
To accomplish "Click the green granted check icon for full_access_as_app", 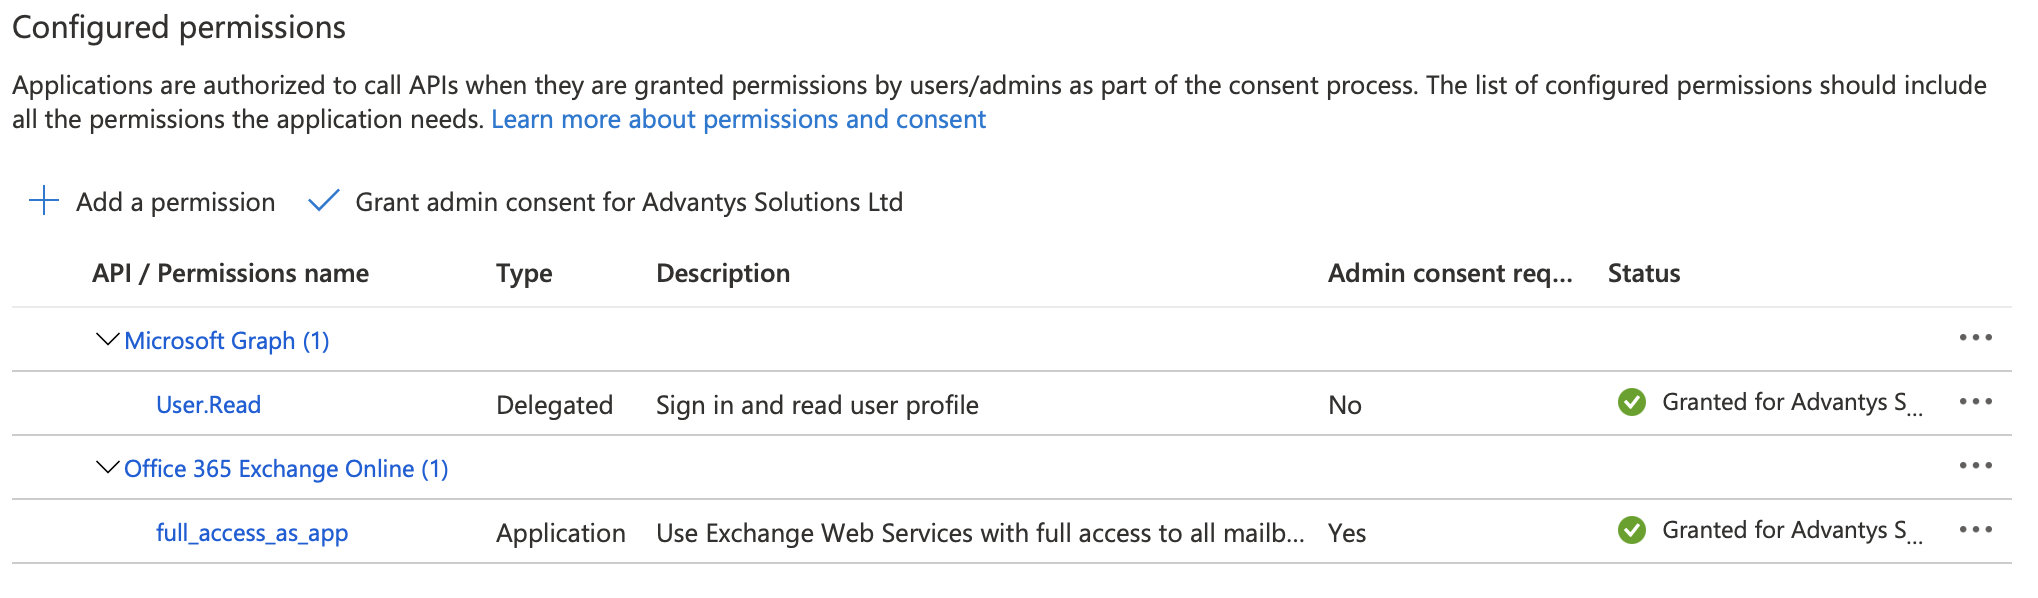I will (1632, 530).
